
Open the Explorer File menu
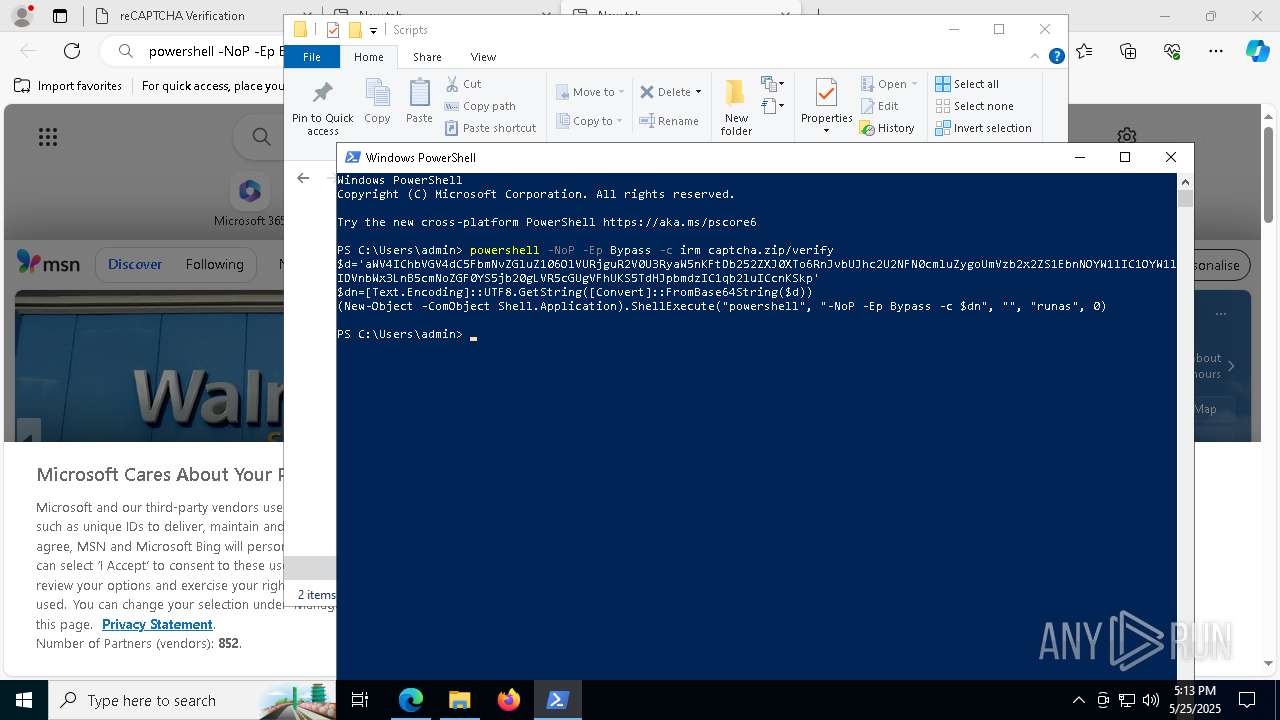(x=312, y=57)
